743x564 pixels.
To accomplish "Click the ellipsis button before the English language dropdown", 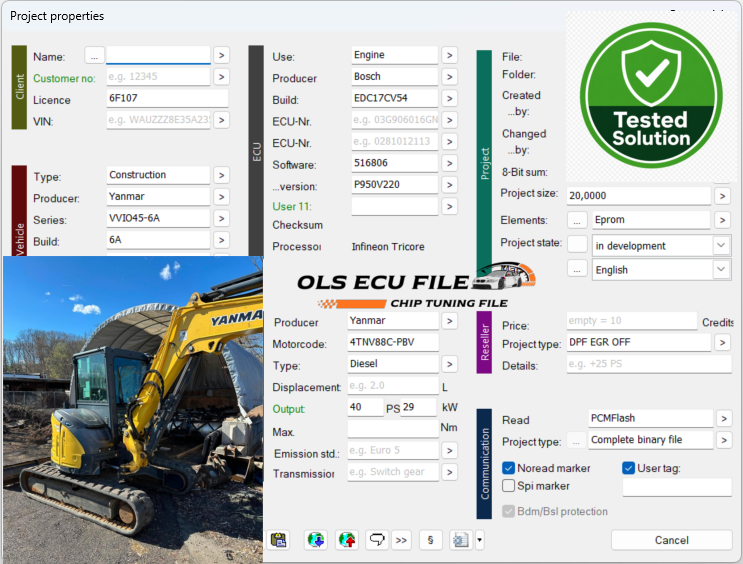I will [x=577, y=270].
